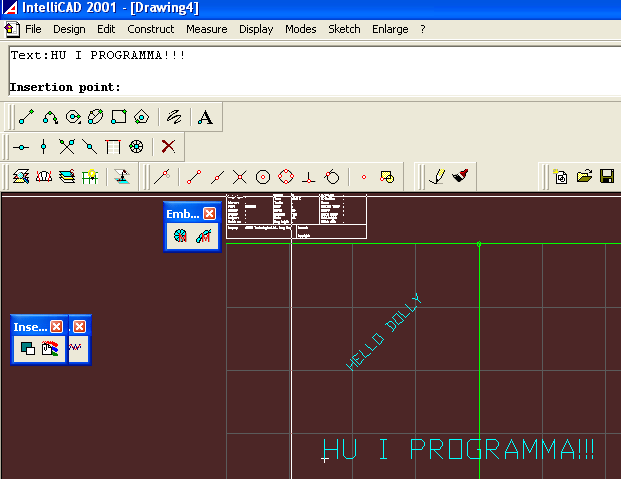Viewport: 621px width, 479px height.
Task: Click the single point snap icon
Action: pyautogui.click(x=364, y=177)
